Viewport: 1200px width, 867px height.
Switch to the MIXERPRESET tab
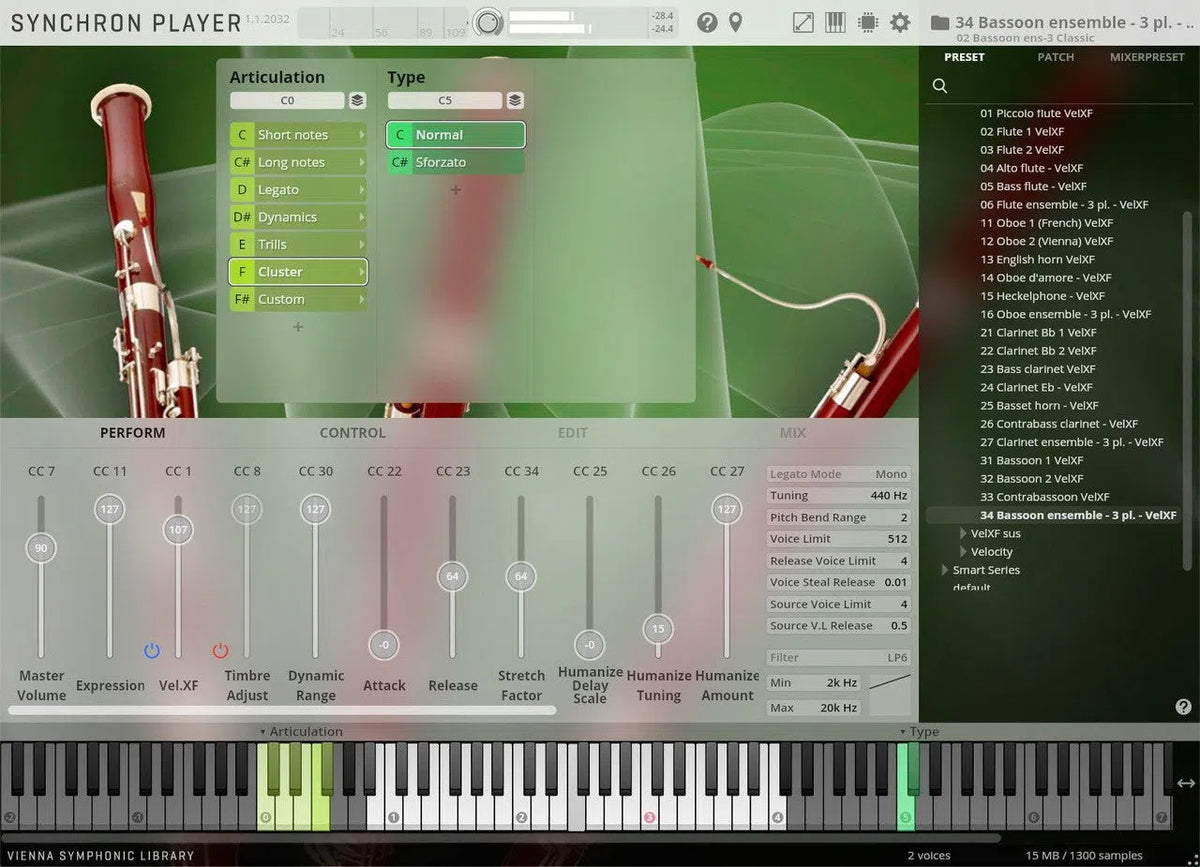pyautogui.click(x=1147, y=57)
